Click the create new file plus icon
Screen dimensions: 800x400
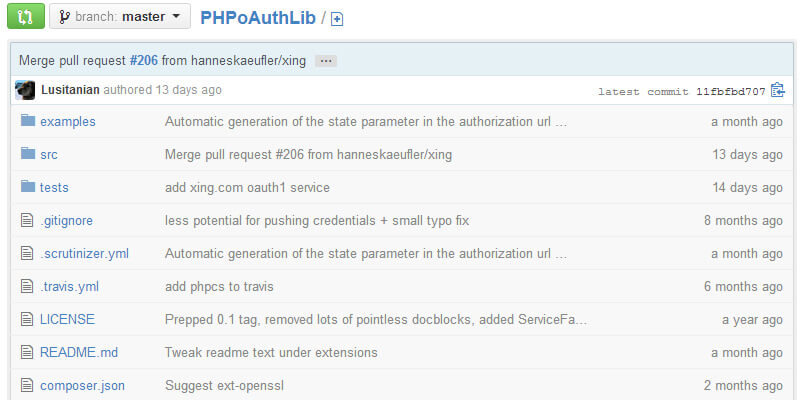click(x=337, y=19)
